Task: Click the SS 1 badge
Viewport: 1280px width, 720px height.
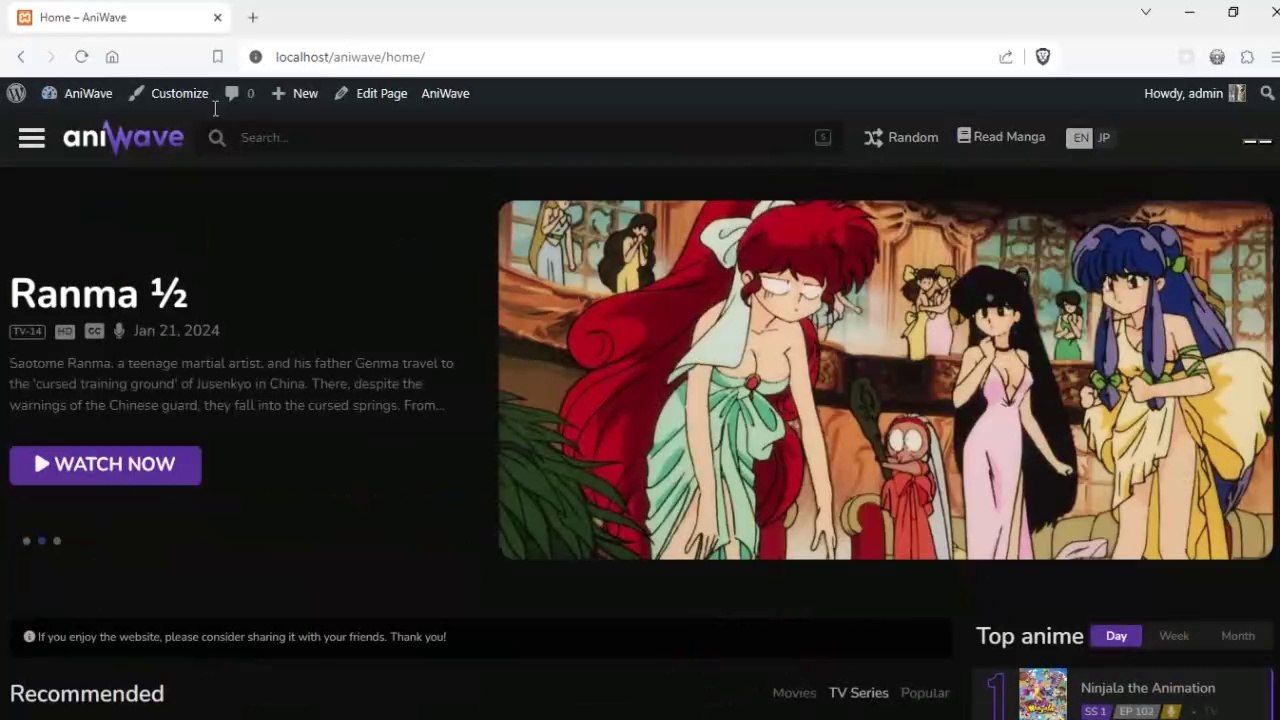Action: (x=1096, y=712)
